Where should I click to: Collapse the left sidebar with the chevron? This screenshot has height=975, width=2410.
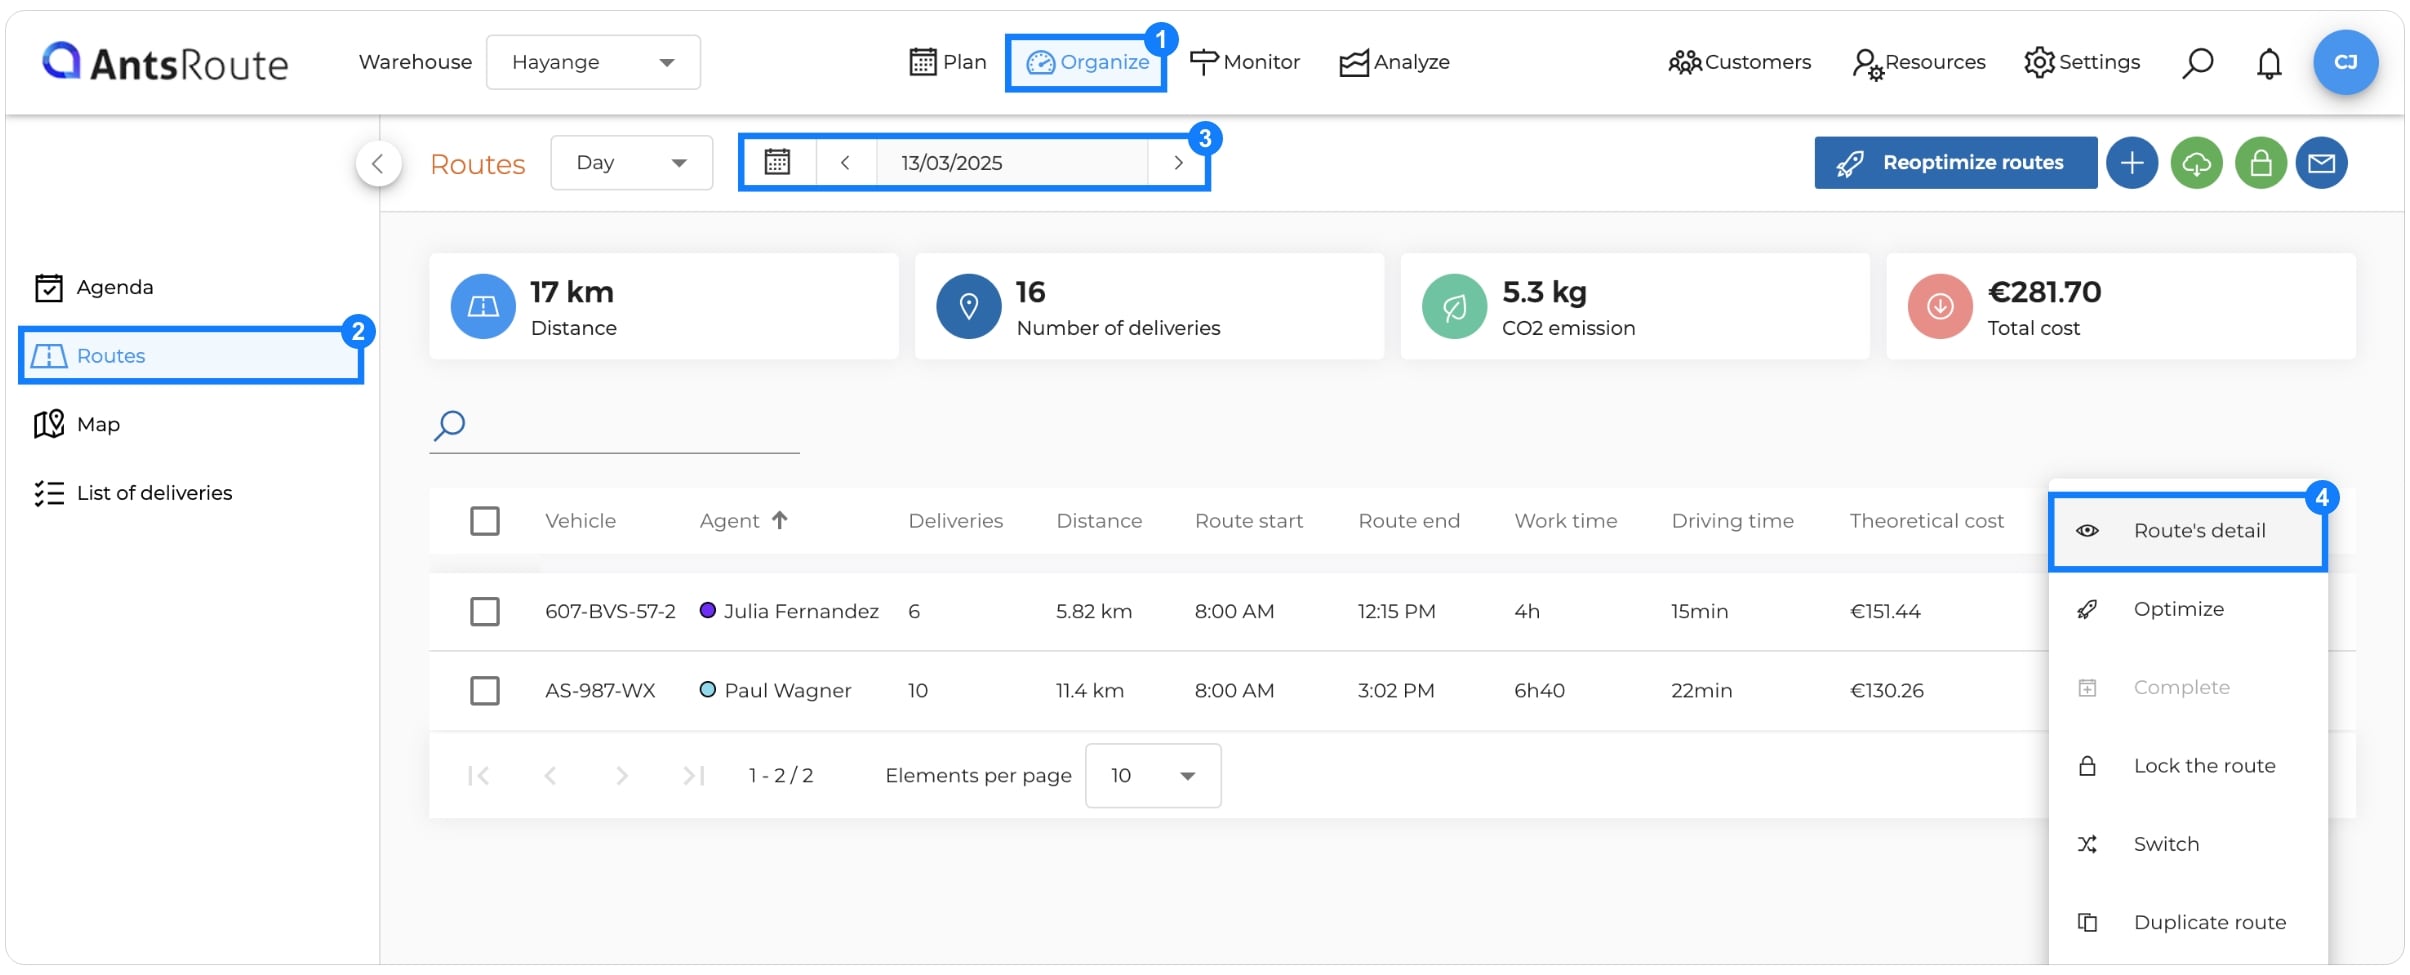(x=378, y=163)
